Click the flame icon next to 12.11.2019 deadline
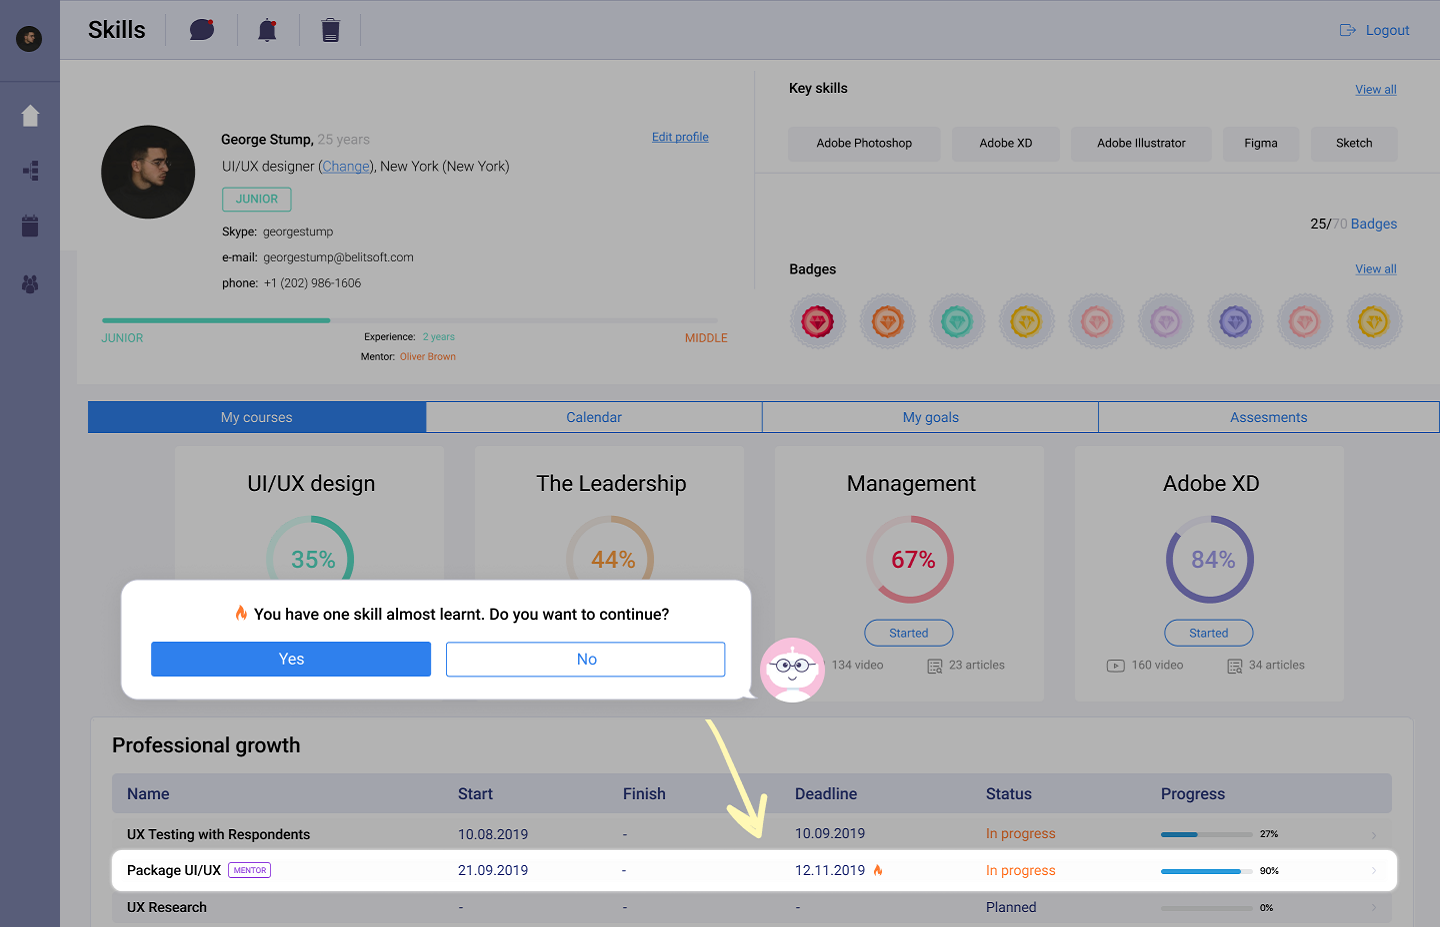The height and width of the screenshot is (927, 1440). click(x=878, y=870)
